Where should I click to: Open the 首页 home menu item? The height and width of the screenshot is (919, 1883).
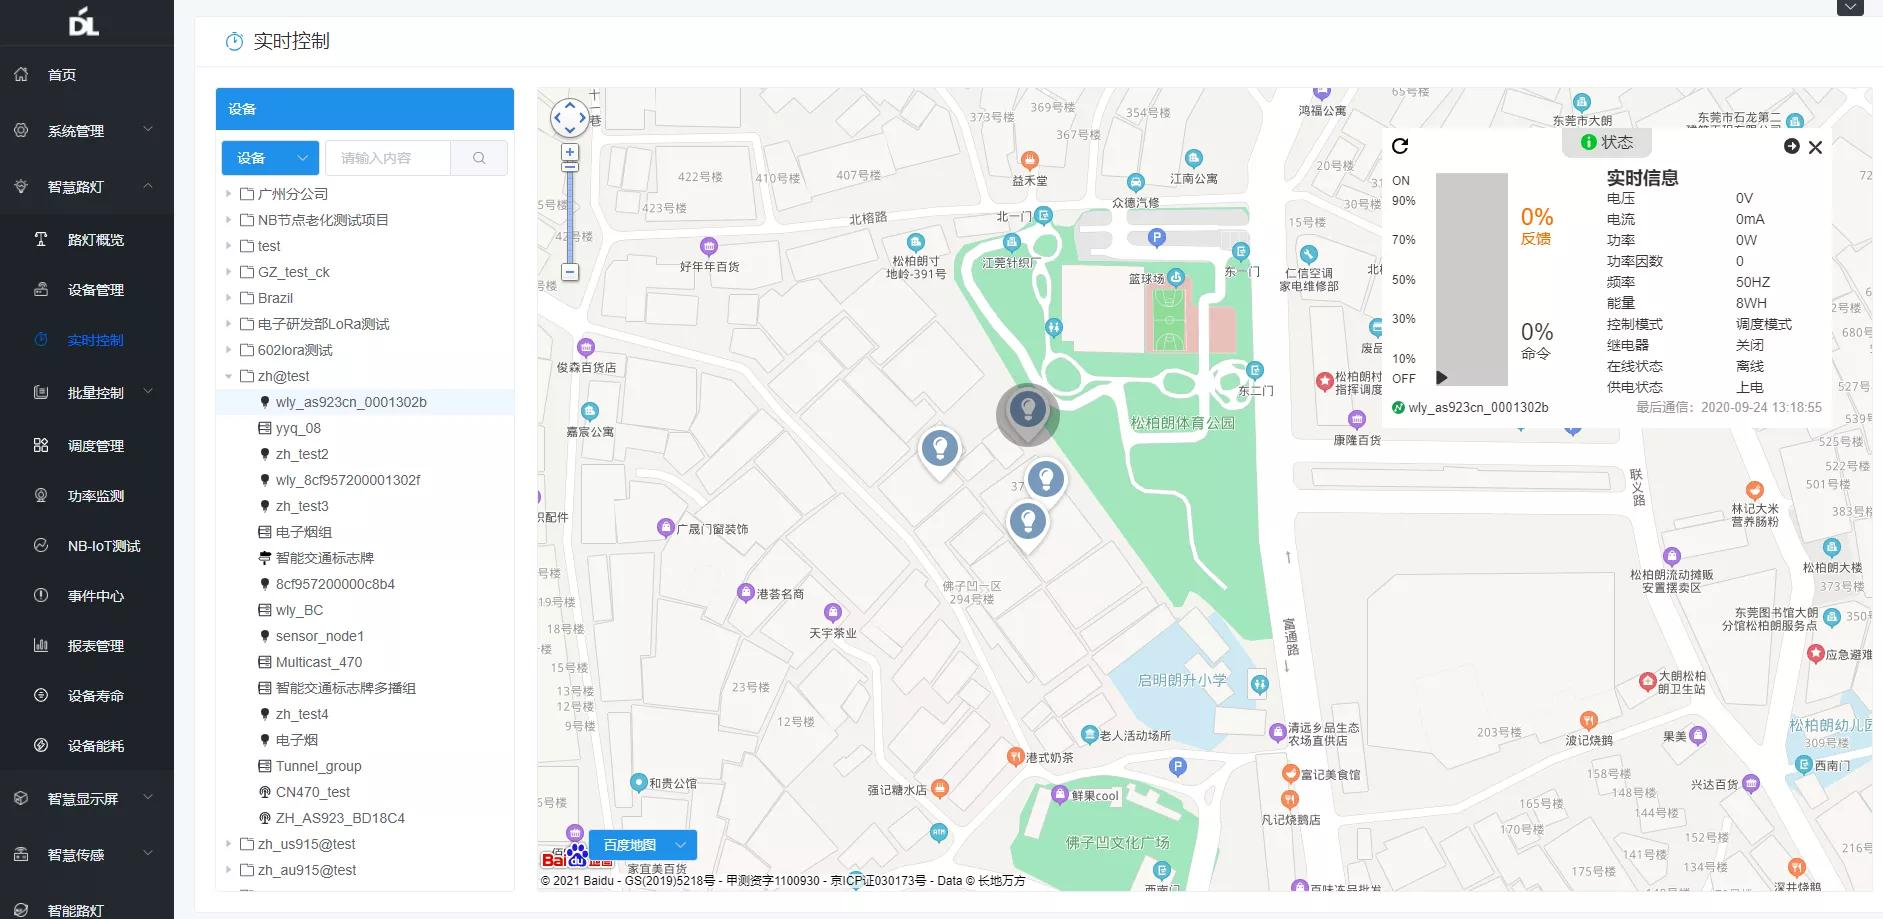[62, 75]
